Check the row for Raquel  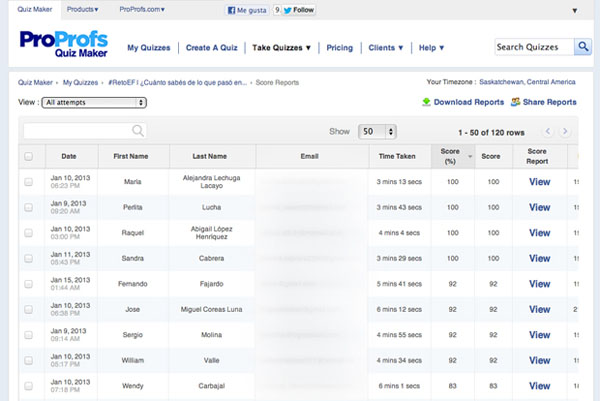click(x=29, y=233)
